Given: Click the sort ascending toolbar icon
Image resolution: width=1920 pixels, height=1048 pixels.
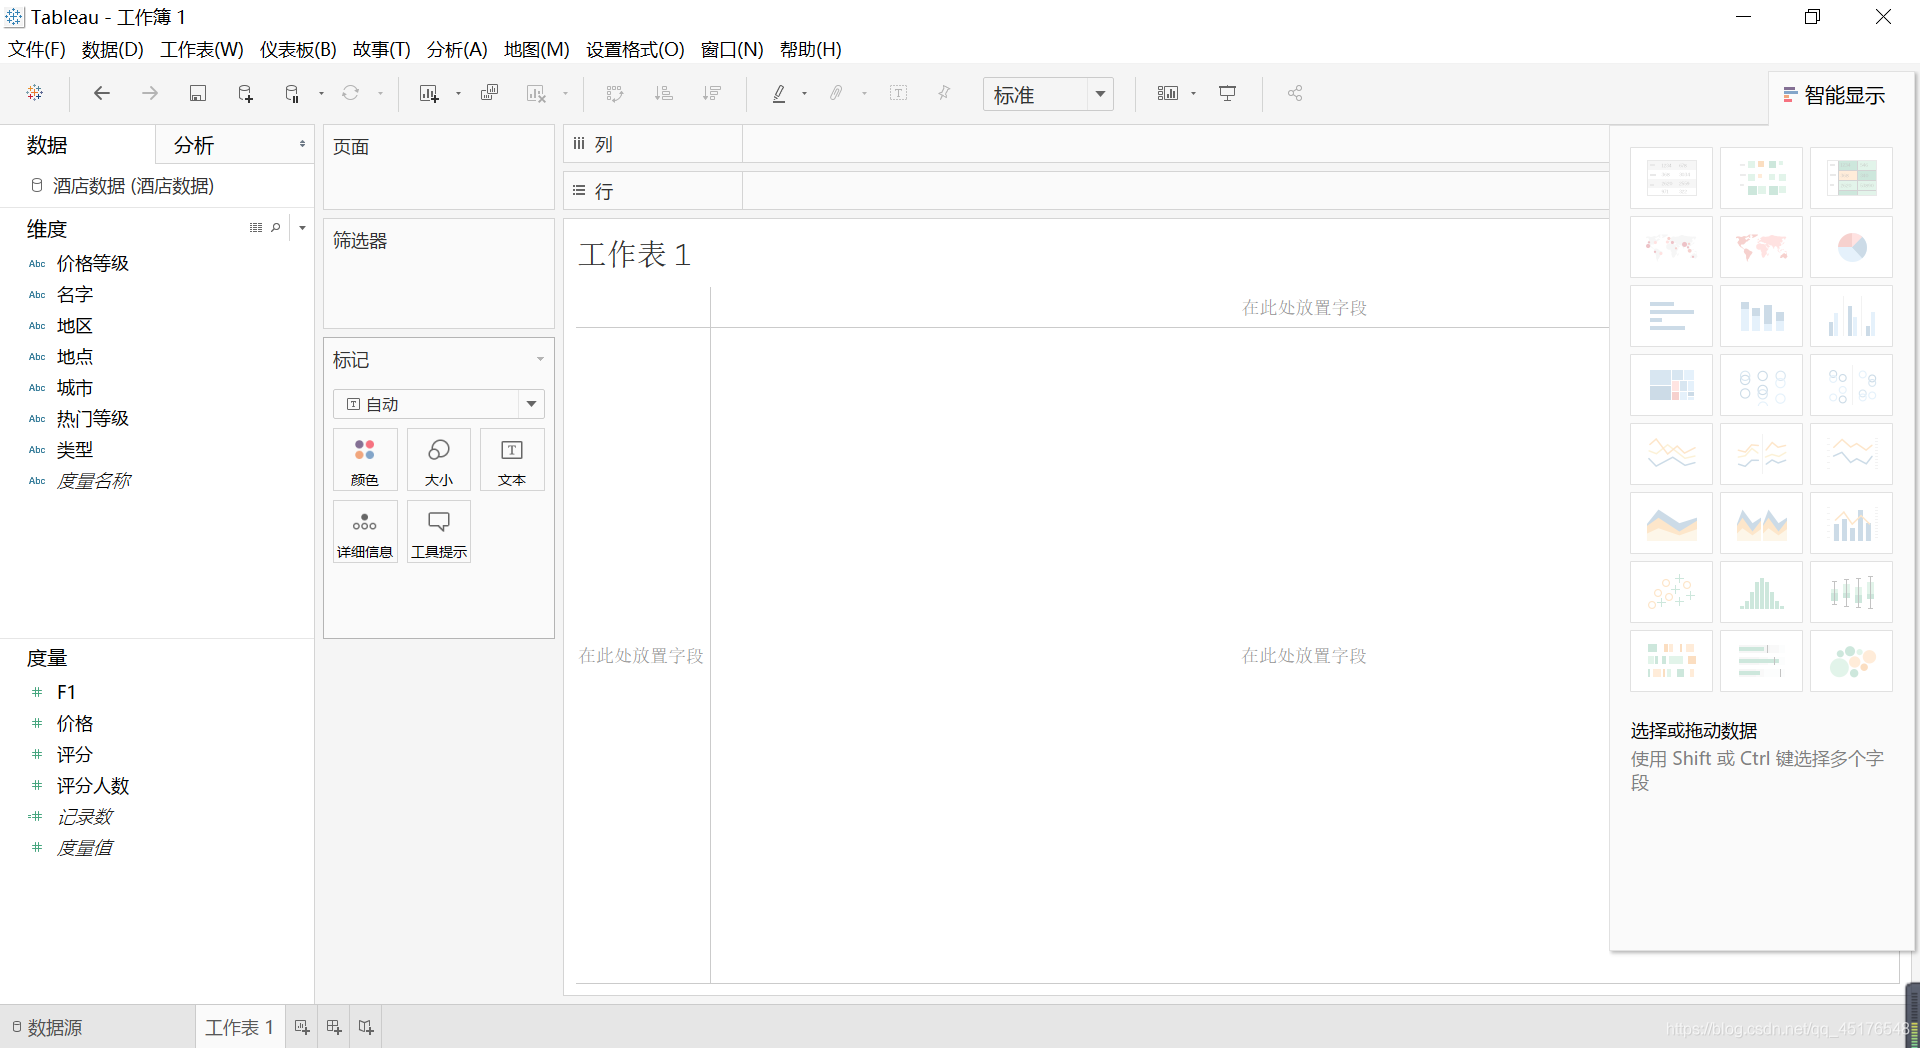Looking at the screenshot, I should coord(663,93).
